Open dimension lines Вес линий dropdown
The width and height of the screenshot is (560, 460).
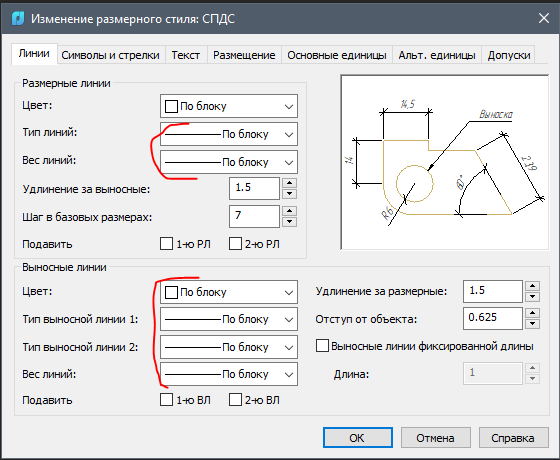tap(229, 162)
